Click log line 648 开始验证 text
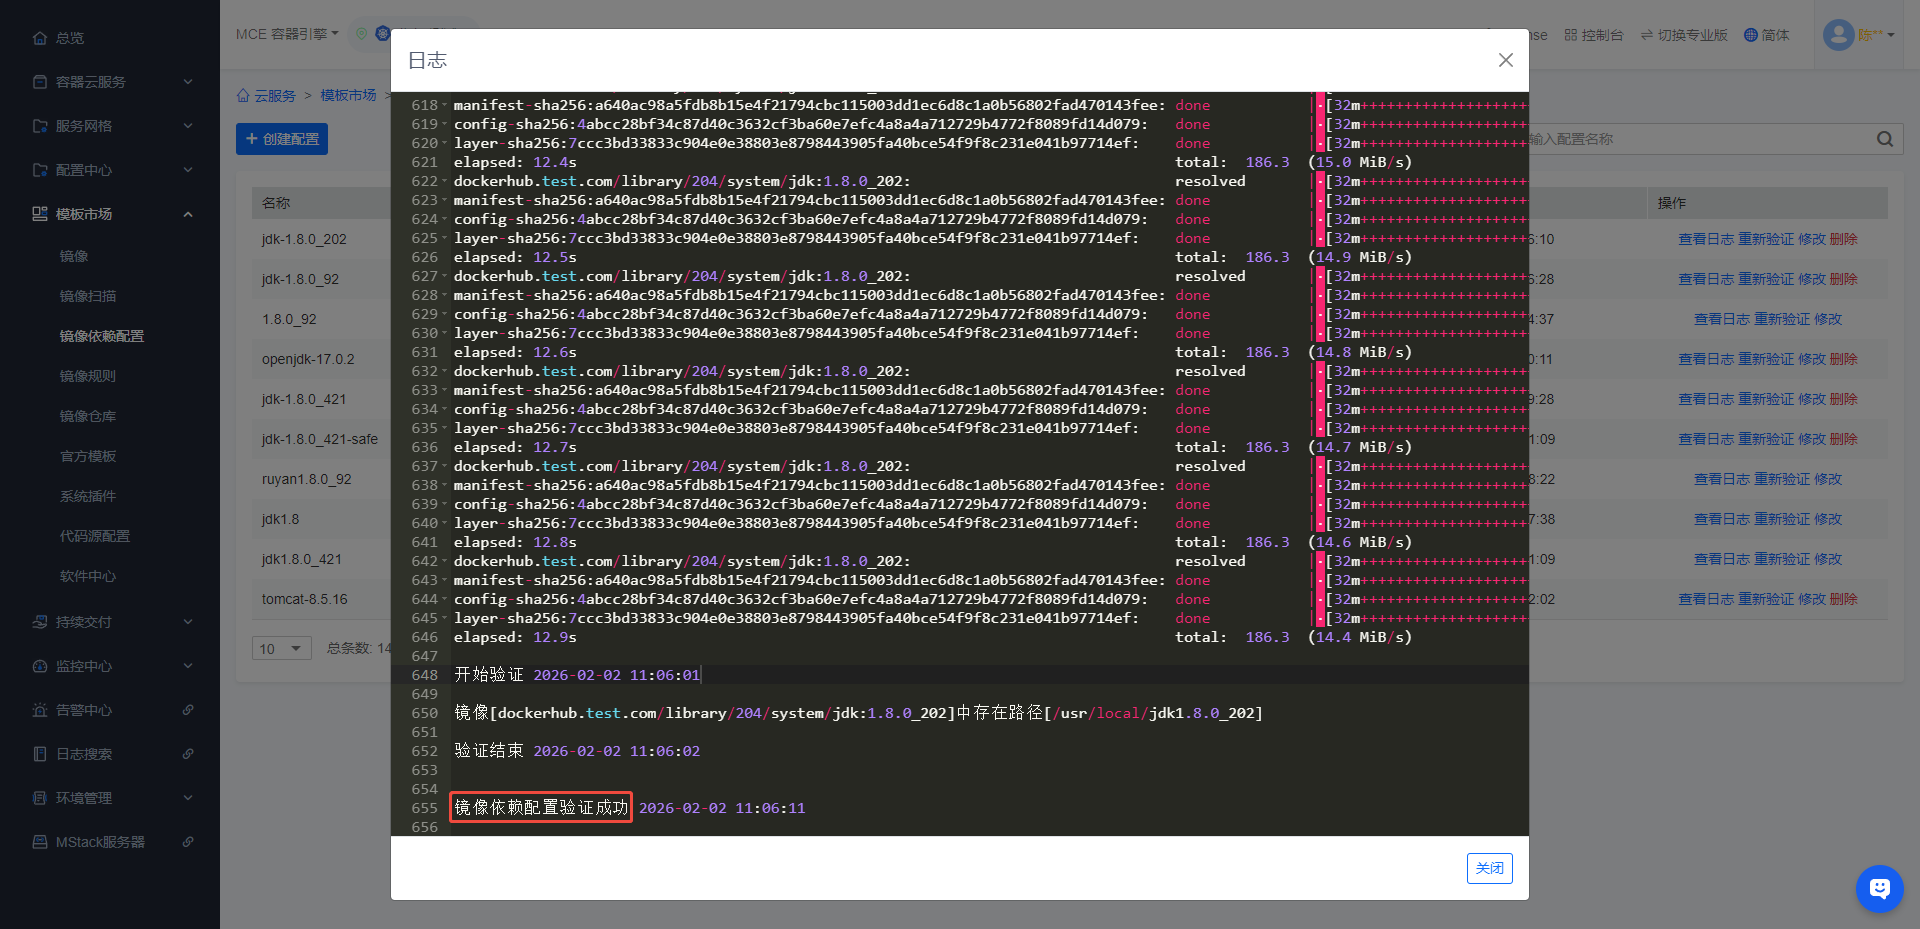Viewport: 1920px width, 929px height. (x=489, y=675)
